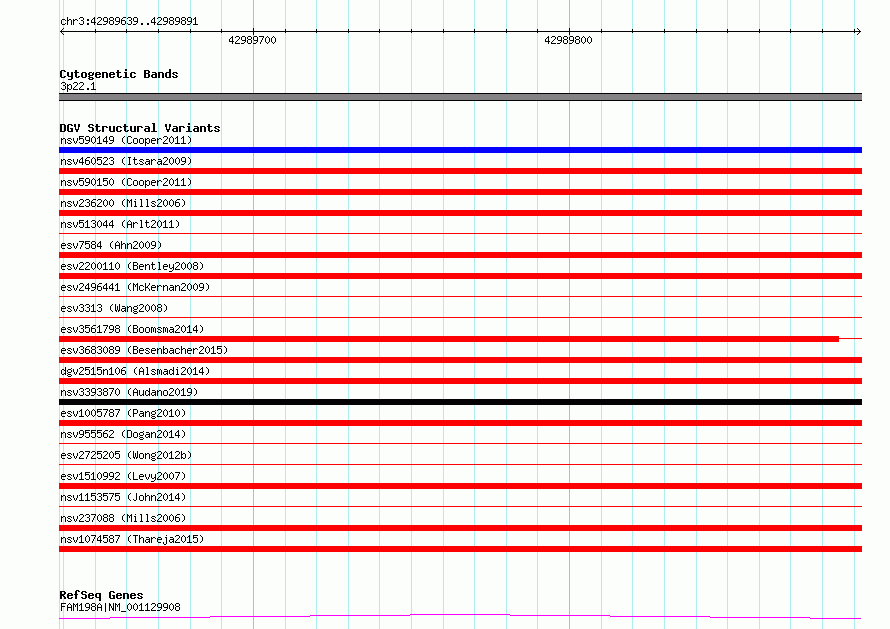Select nsv236200 (Mills2006) label
The height and width of the screenshot is (629, 890).
[x=123, y=203]
